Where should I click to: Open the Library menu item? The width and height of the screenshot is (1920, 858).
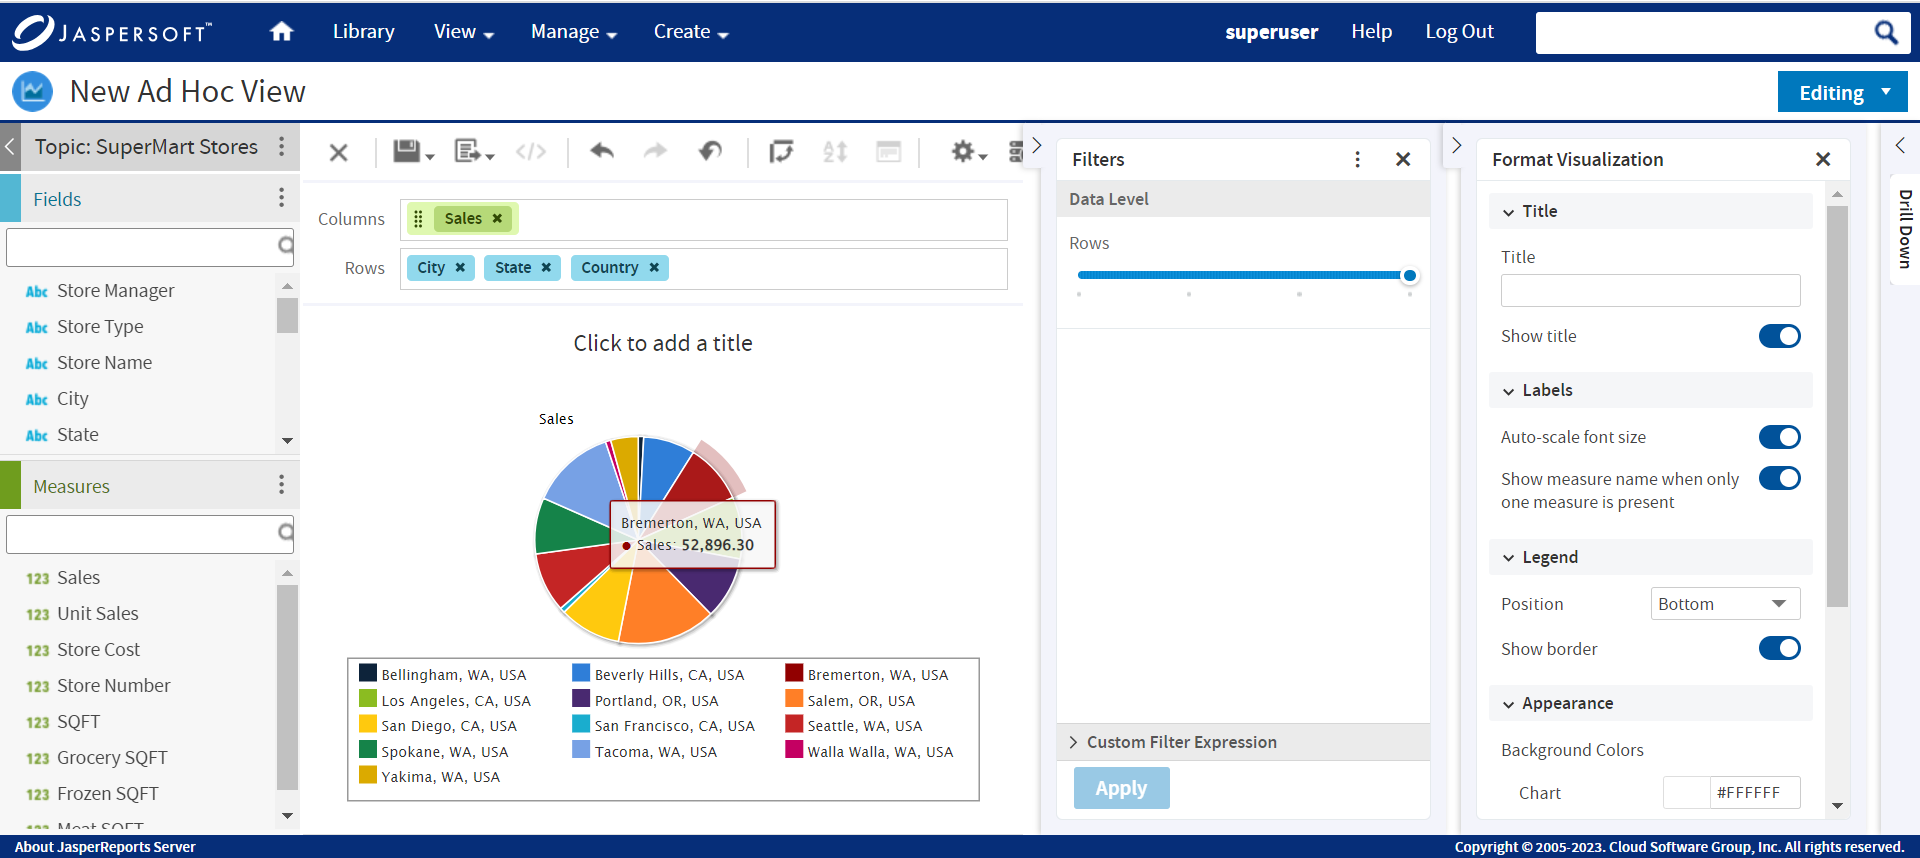363,32
